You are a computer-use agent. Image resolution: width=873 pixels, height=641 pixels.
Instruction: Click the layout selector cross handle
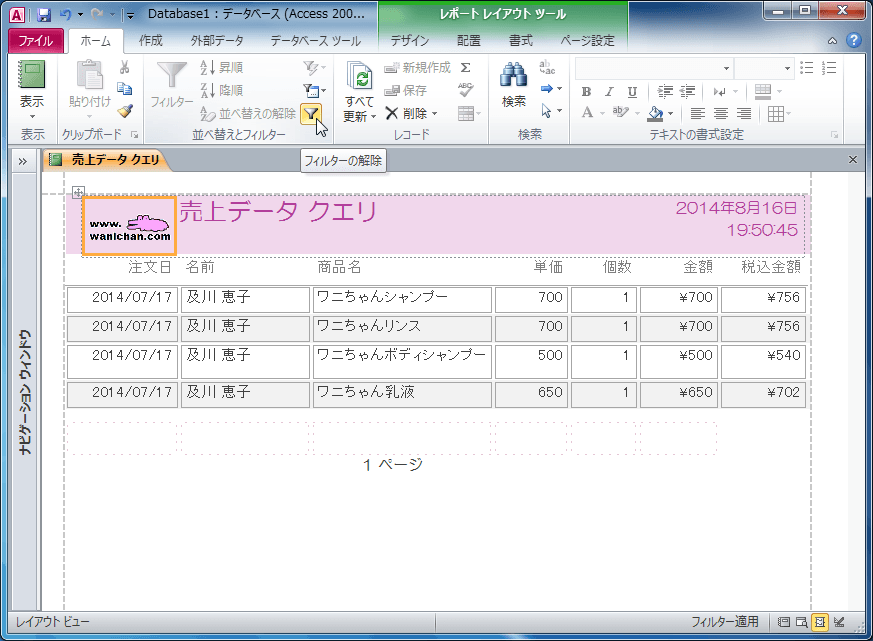pyautogui.click(x=78, y=192)
